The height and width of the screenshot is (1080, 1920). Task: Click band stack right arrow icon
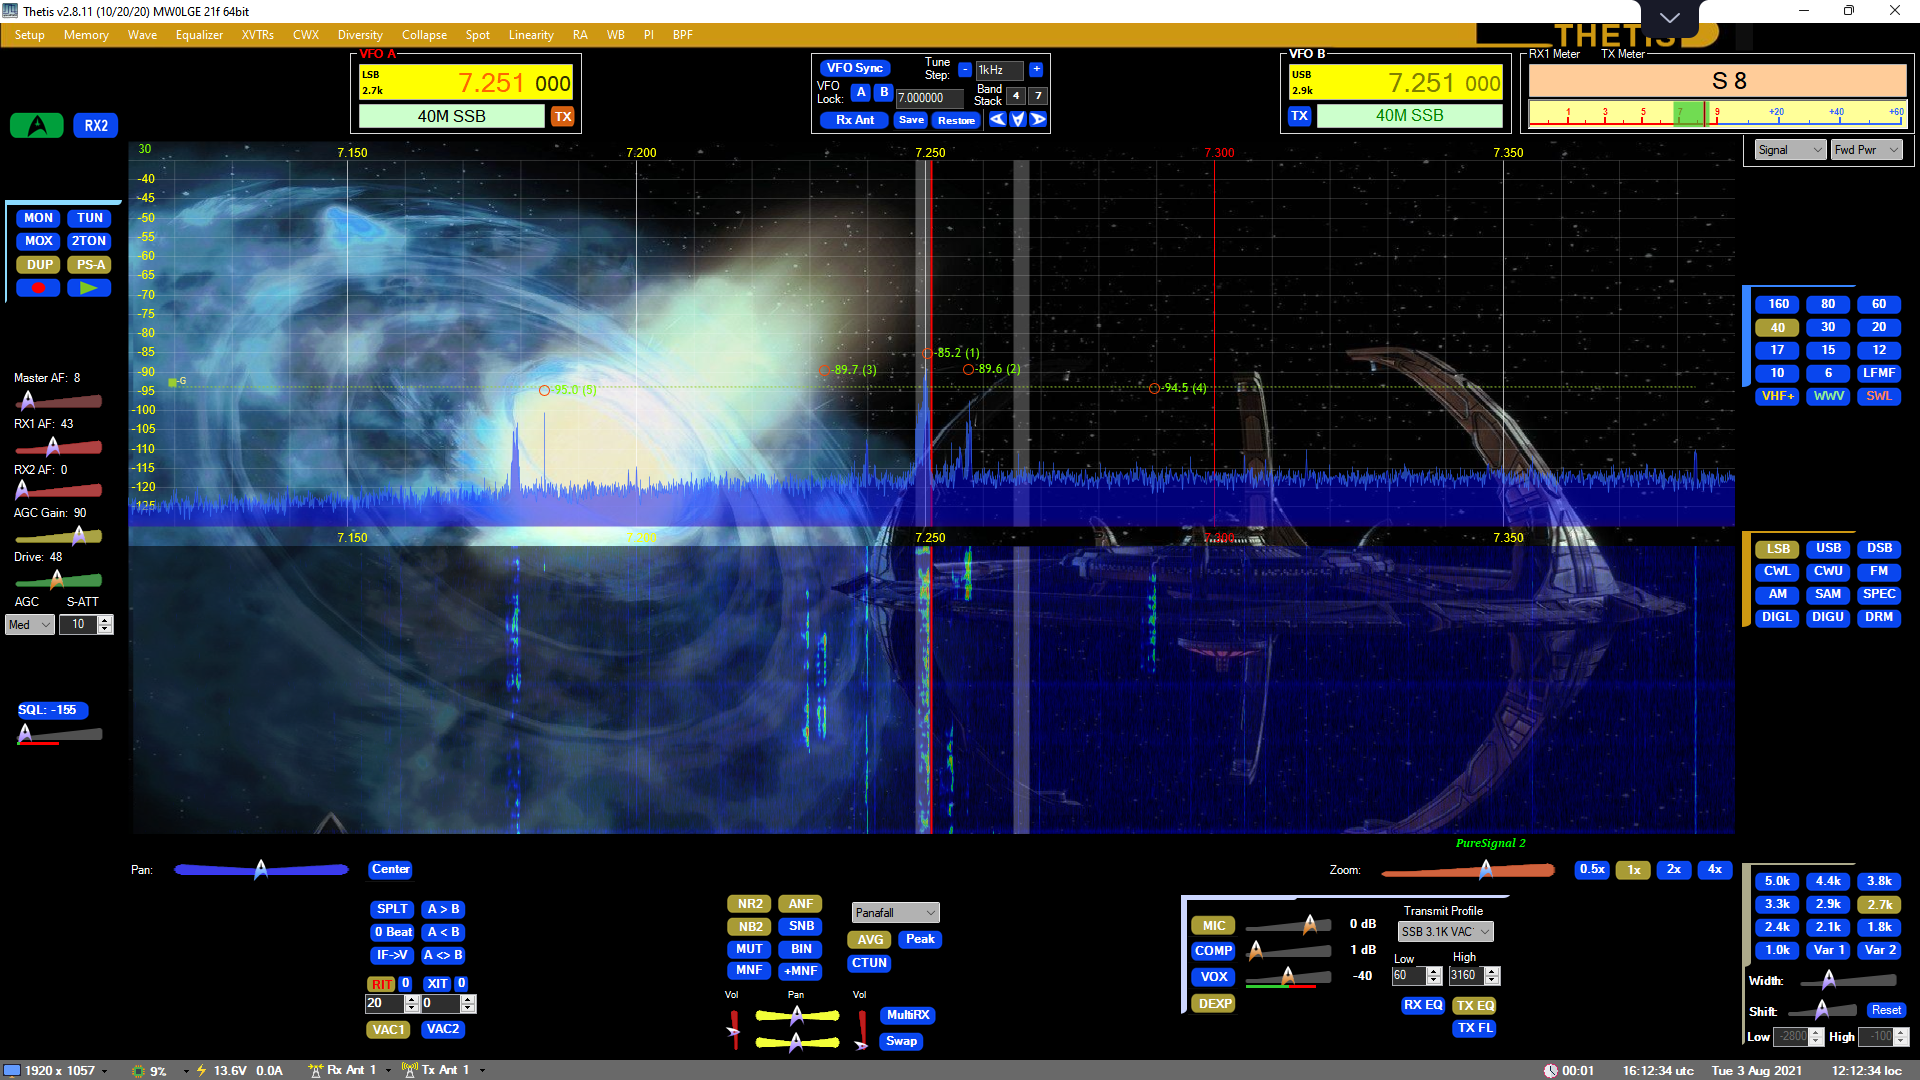1039,120
